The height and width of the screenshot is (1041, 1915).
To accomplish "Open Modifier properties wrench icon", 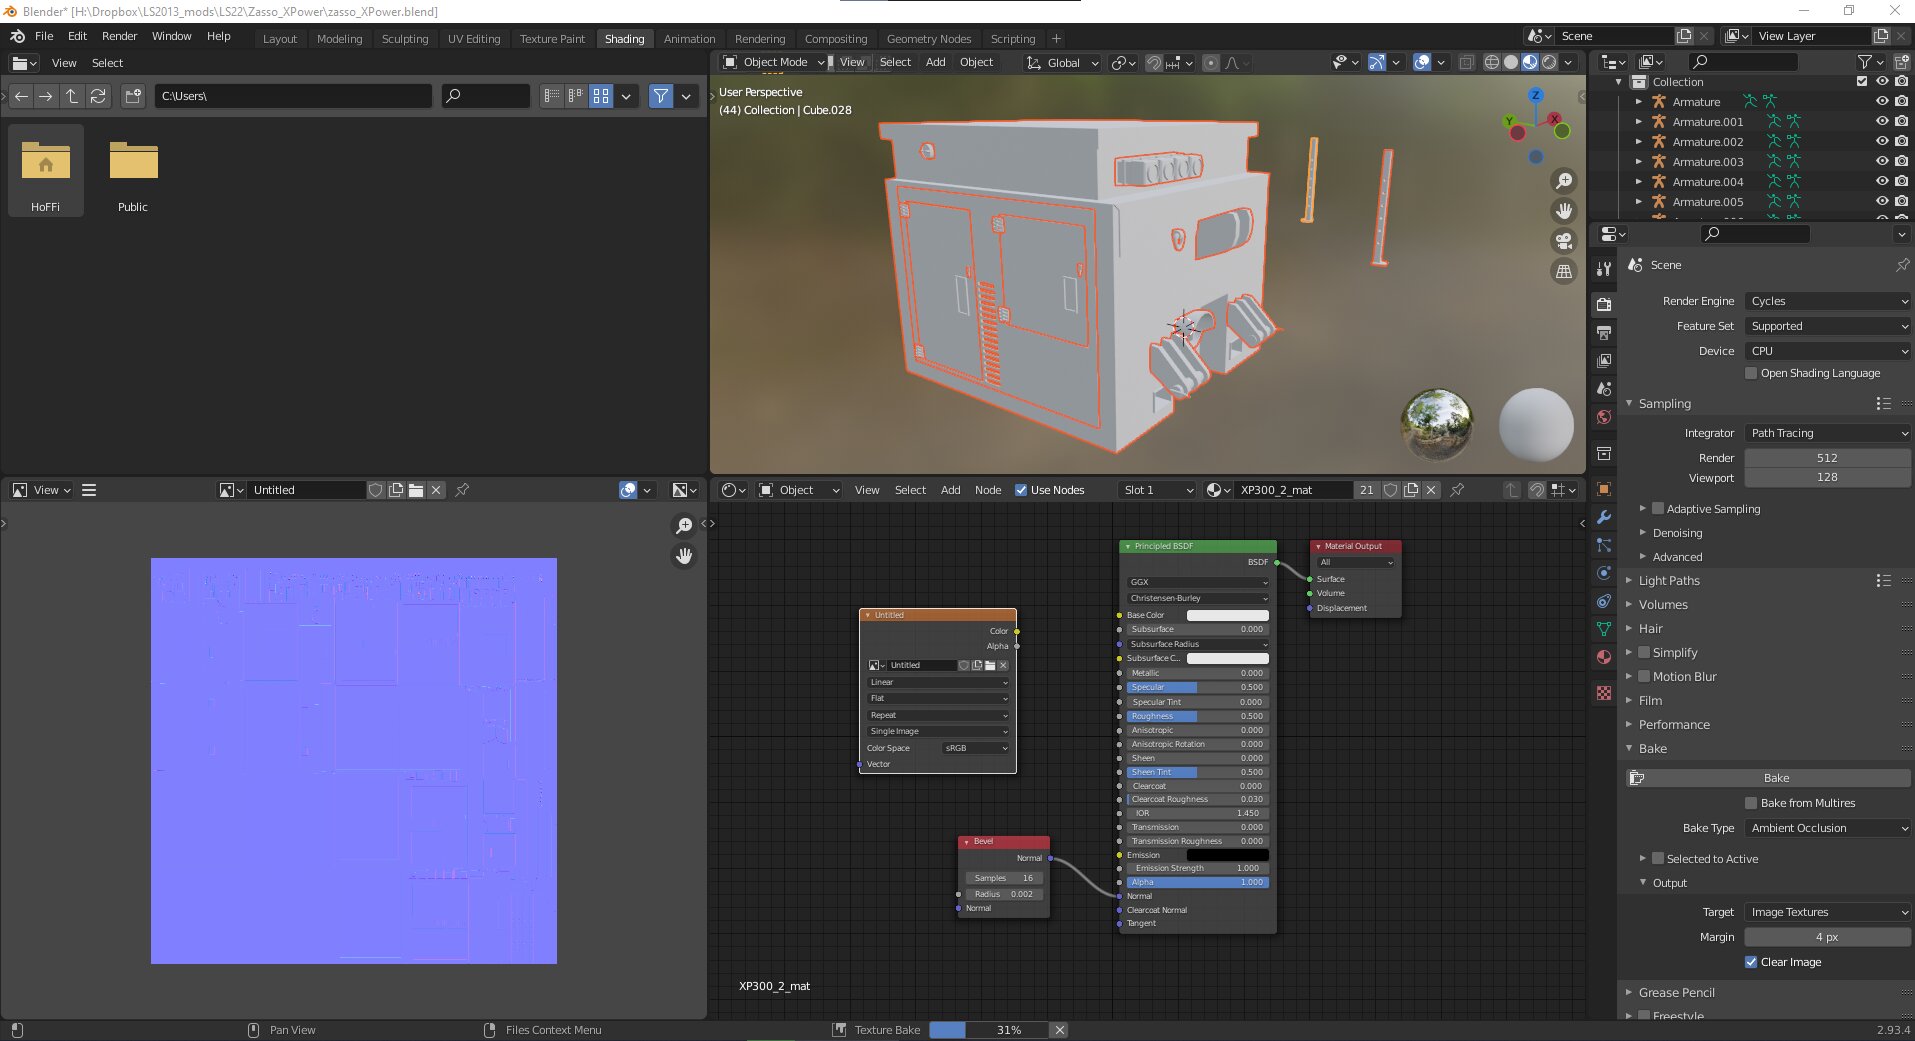I will click(x=1604, y=517).
